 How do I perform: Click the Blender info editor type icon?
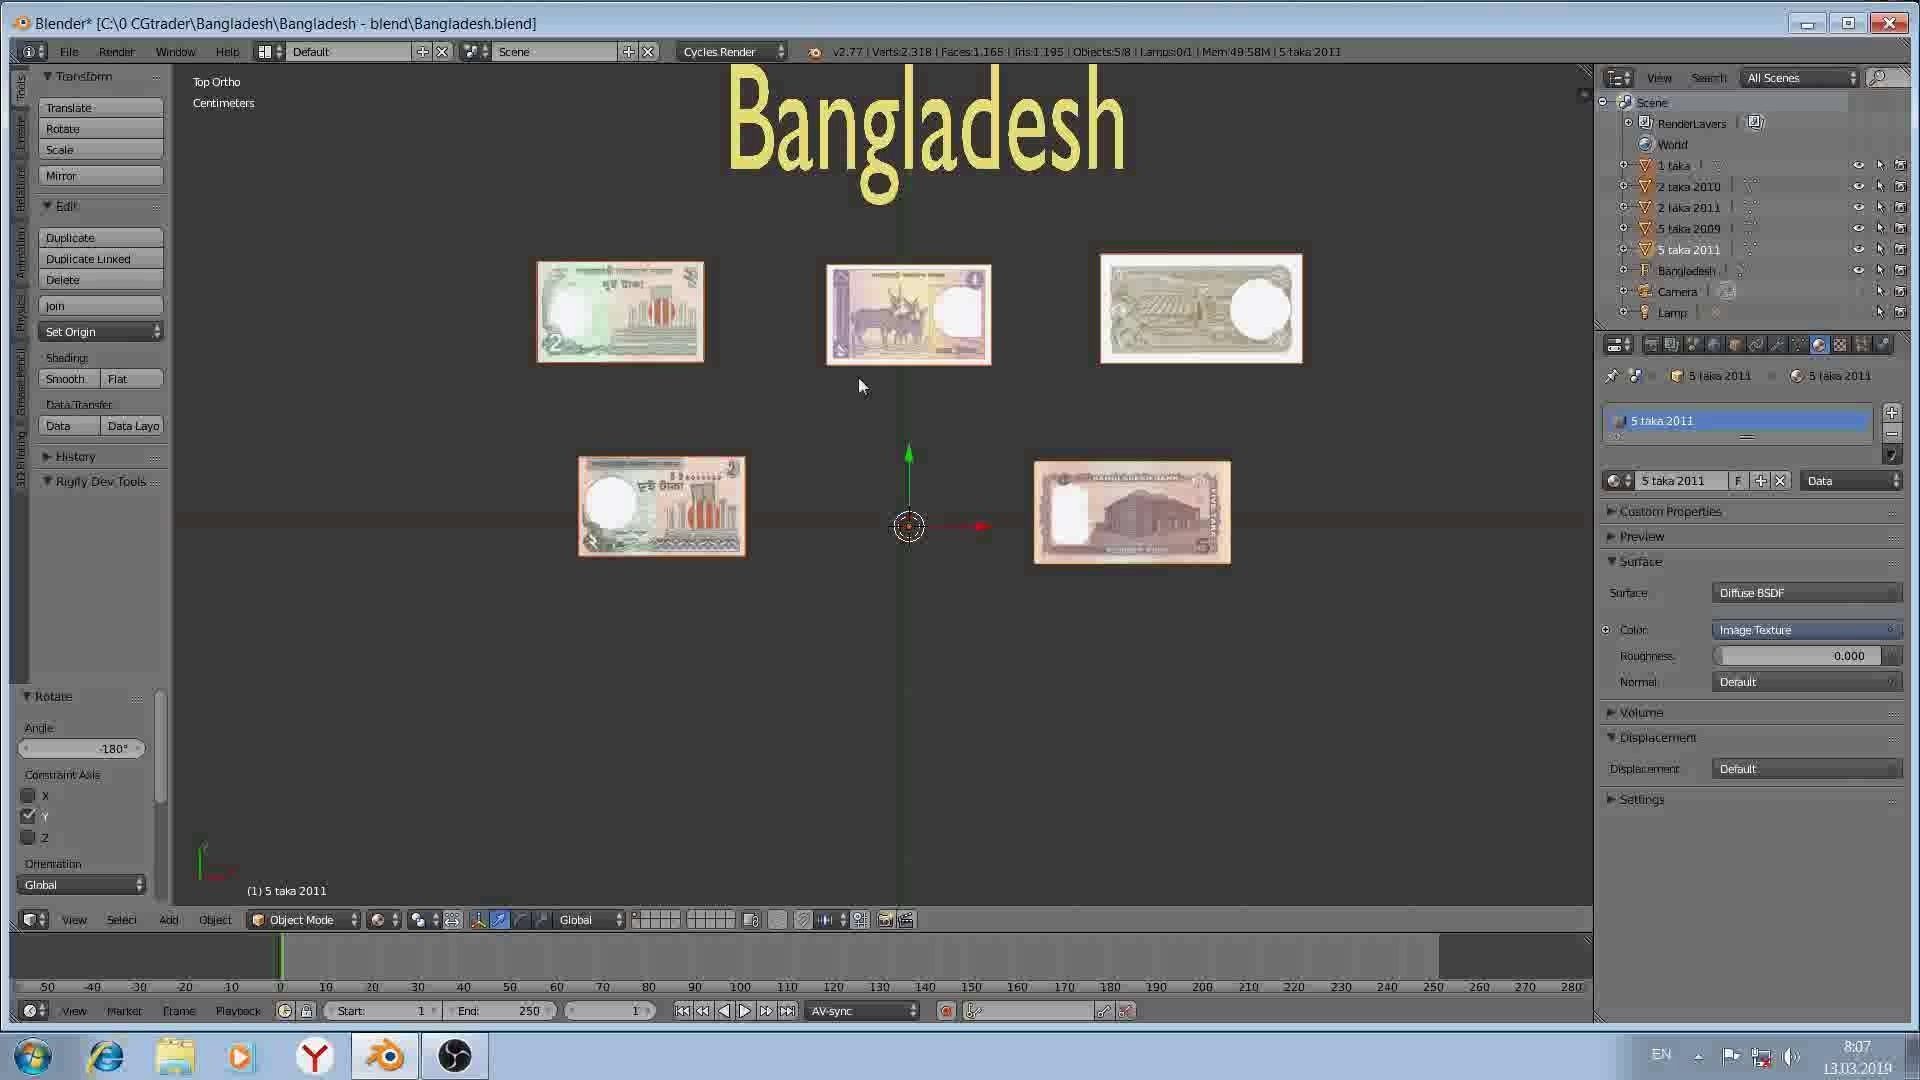click(x=33, y=51)
